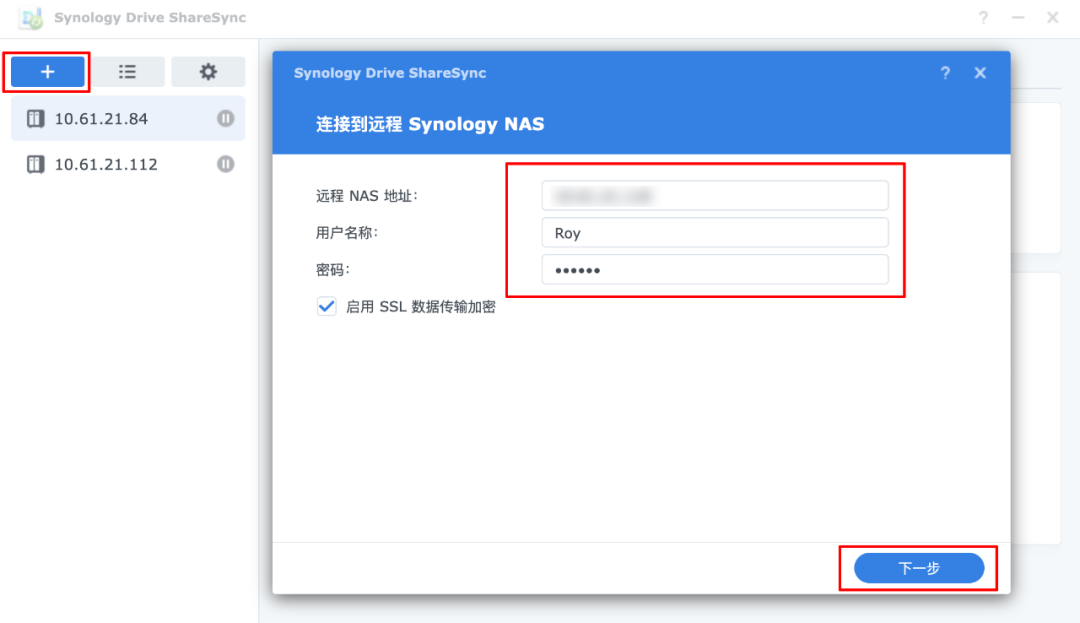
Task: Open the sync task list view icon
Action: (128, 71)
